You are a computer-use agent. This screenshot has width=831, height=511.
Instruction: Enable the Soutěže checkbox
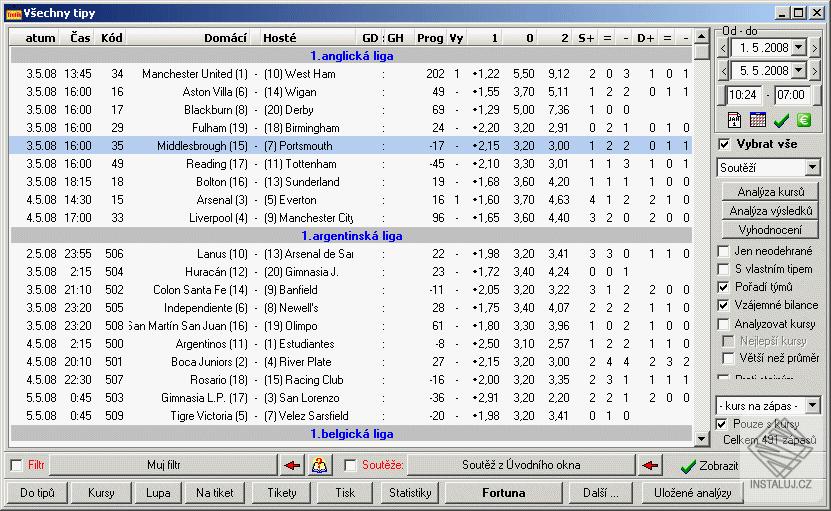pos(350,465)
